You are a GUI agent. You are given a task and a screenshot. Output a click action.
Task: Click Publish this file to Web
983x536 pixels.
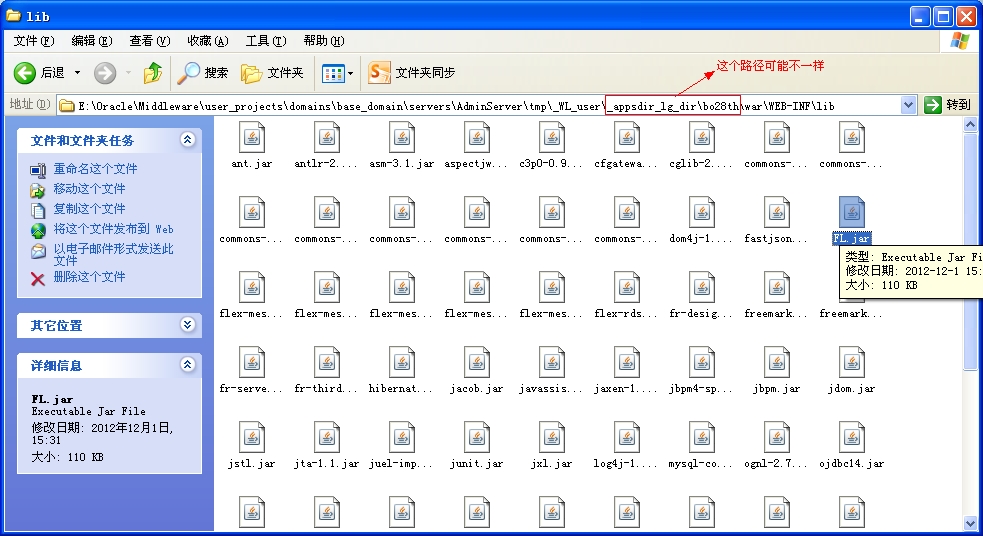pos(113,229)
